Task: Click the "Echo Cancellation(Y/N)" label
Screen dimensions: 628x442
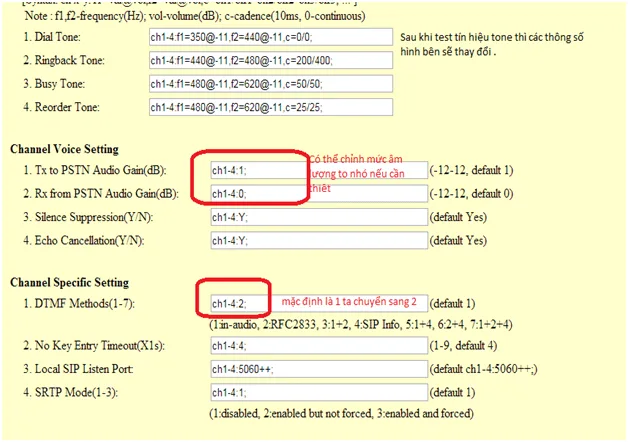Action: [x=89, y=241]
